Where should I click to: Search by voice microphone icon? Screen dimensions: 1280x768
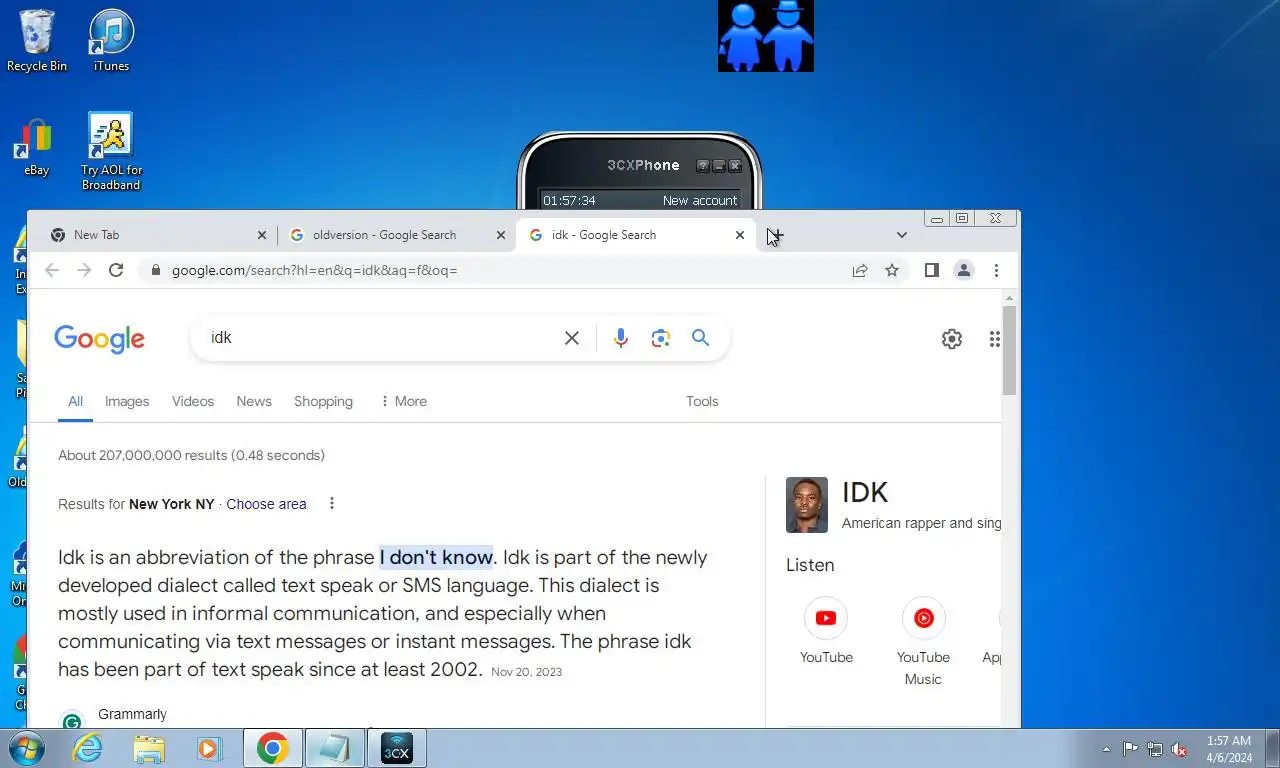pos(621,338)
